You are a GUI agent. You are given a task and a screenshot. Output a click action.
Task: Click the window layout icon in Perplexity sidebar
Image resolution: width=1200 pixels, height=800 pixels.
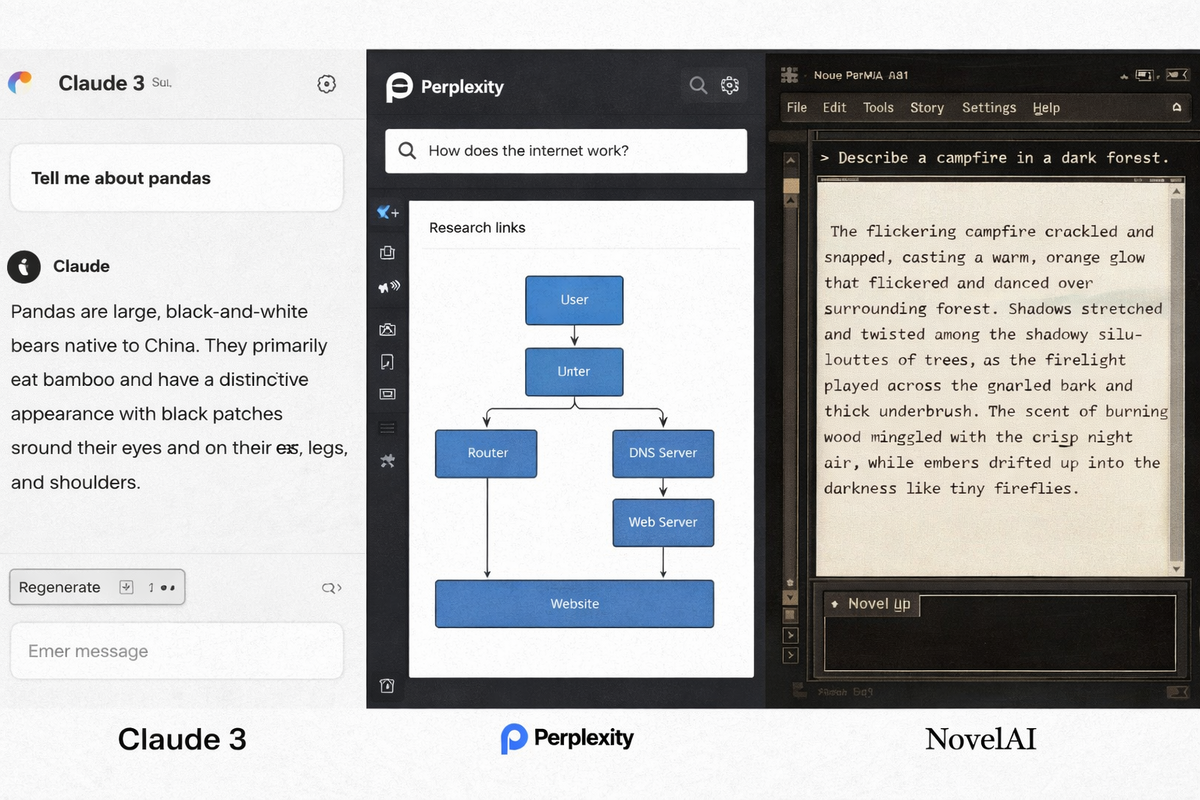click(388, 394)
